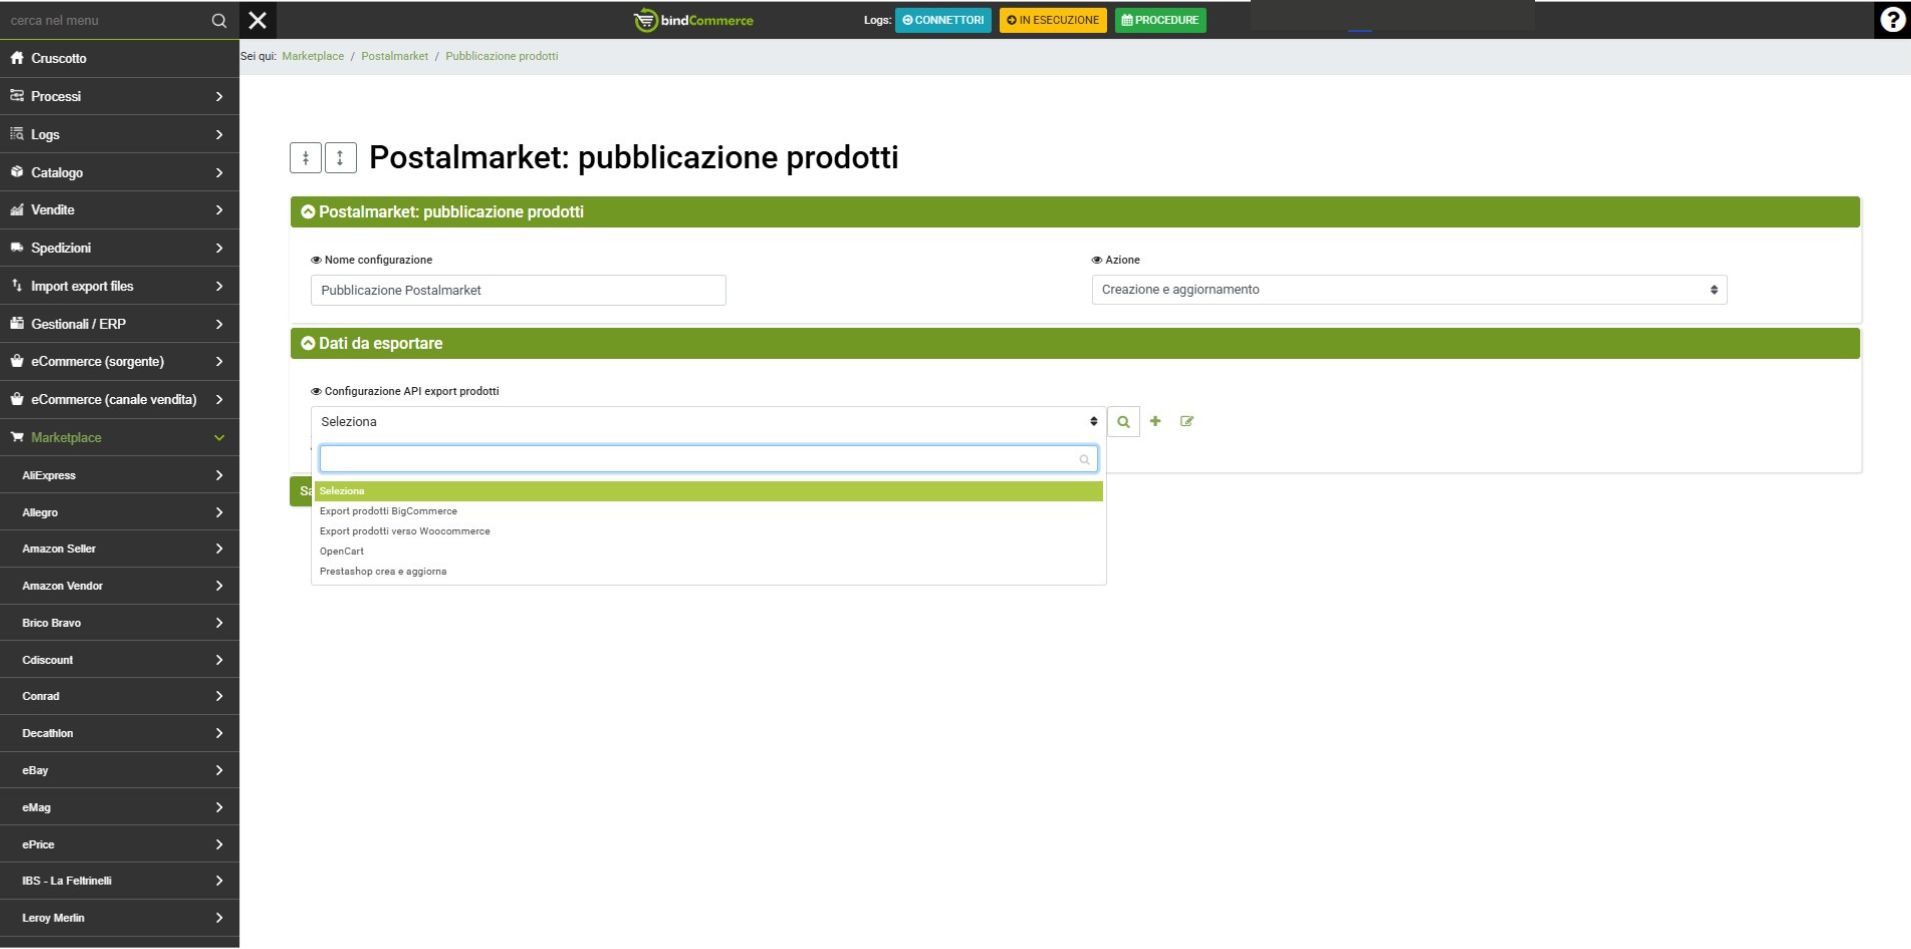
Task: Click the green plus add configuration icon
Action: (x=1155, y=421)
